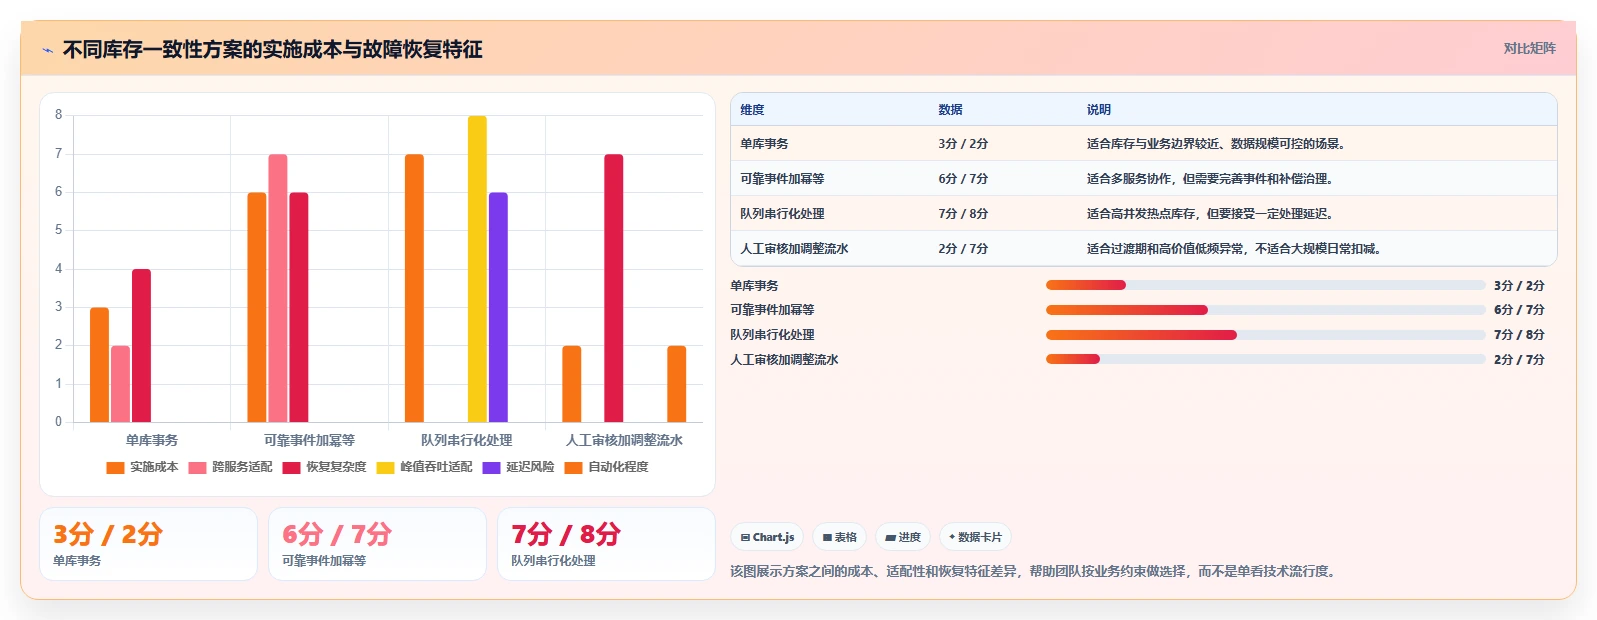Click the pink 跨服务适配 bar for 可靠事件加幂等
The width and height of the screenshot is (1597, 620).
[x=278, y=288]
